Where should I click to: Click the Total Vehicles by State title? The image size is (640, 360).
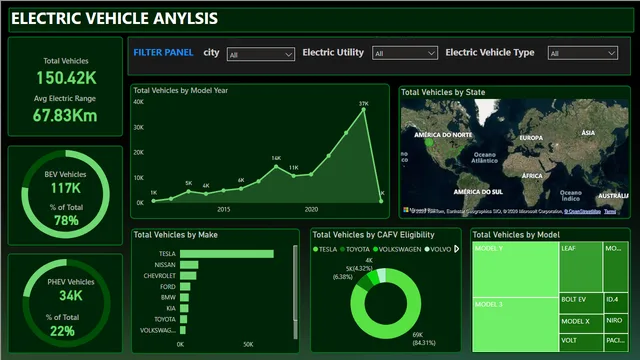tap(443, 92)
